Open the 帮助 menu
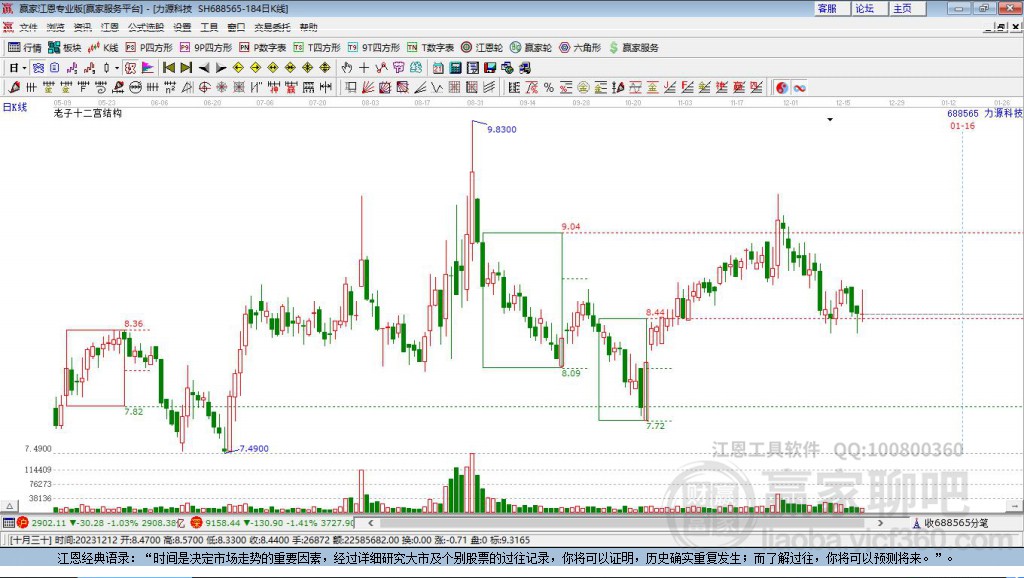Viewport: 1024px width, 578px height. [x=308, y=27]
